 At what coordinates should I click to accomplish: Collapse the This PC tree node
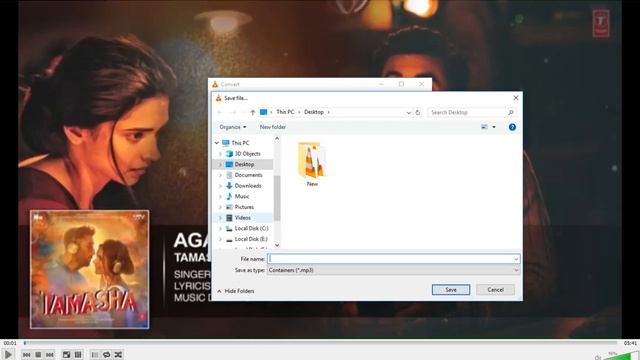pyautogui.click(x=217, y=143)
